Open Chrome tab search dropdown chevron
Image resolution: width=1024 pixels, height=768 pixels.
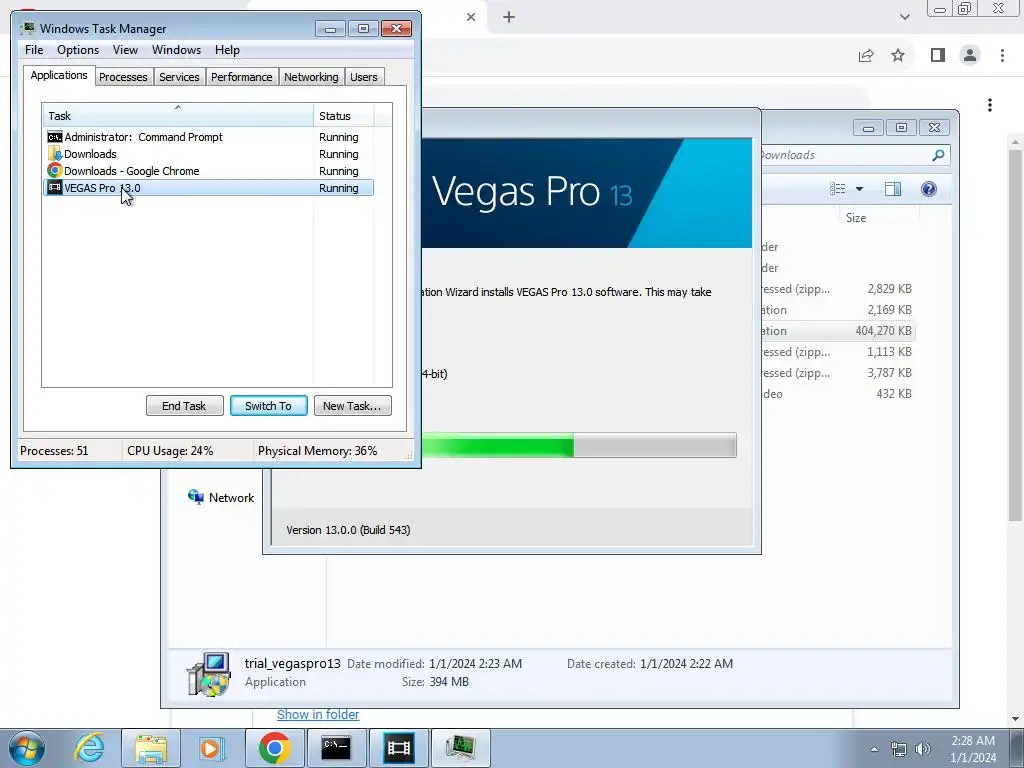[904, 17]
